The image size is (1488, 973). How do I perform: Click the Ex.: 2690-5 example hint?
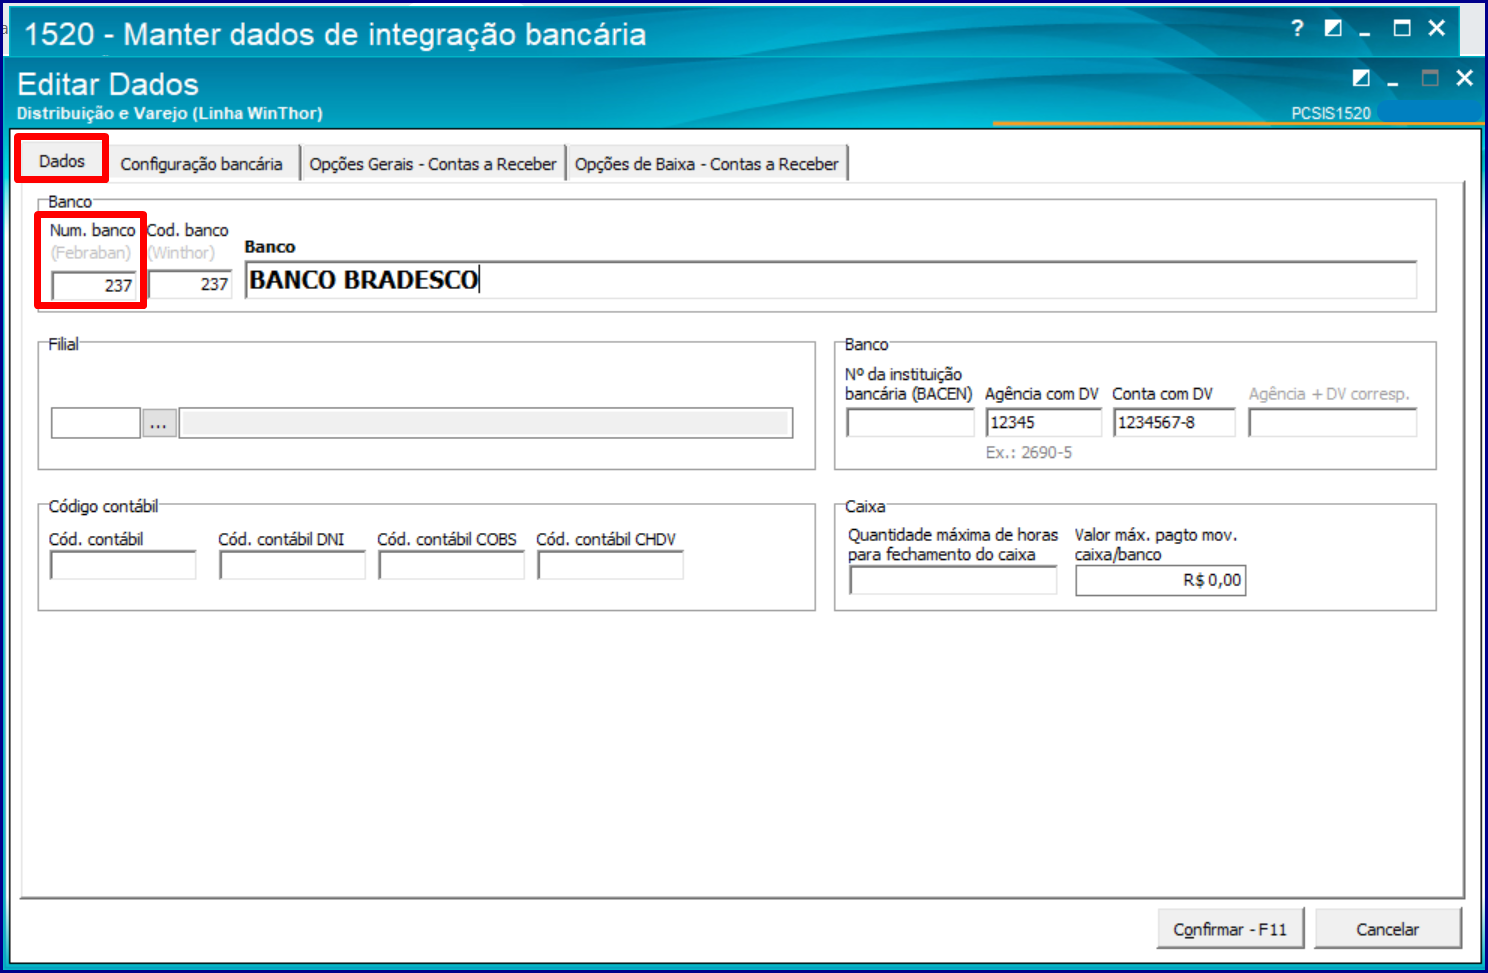pyautogui.click(x=1029, y=453)
